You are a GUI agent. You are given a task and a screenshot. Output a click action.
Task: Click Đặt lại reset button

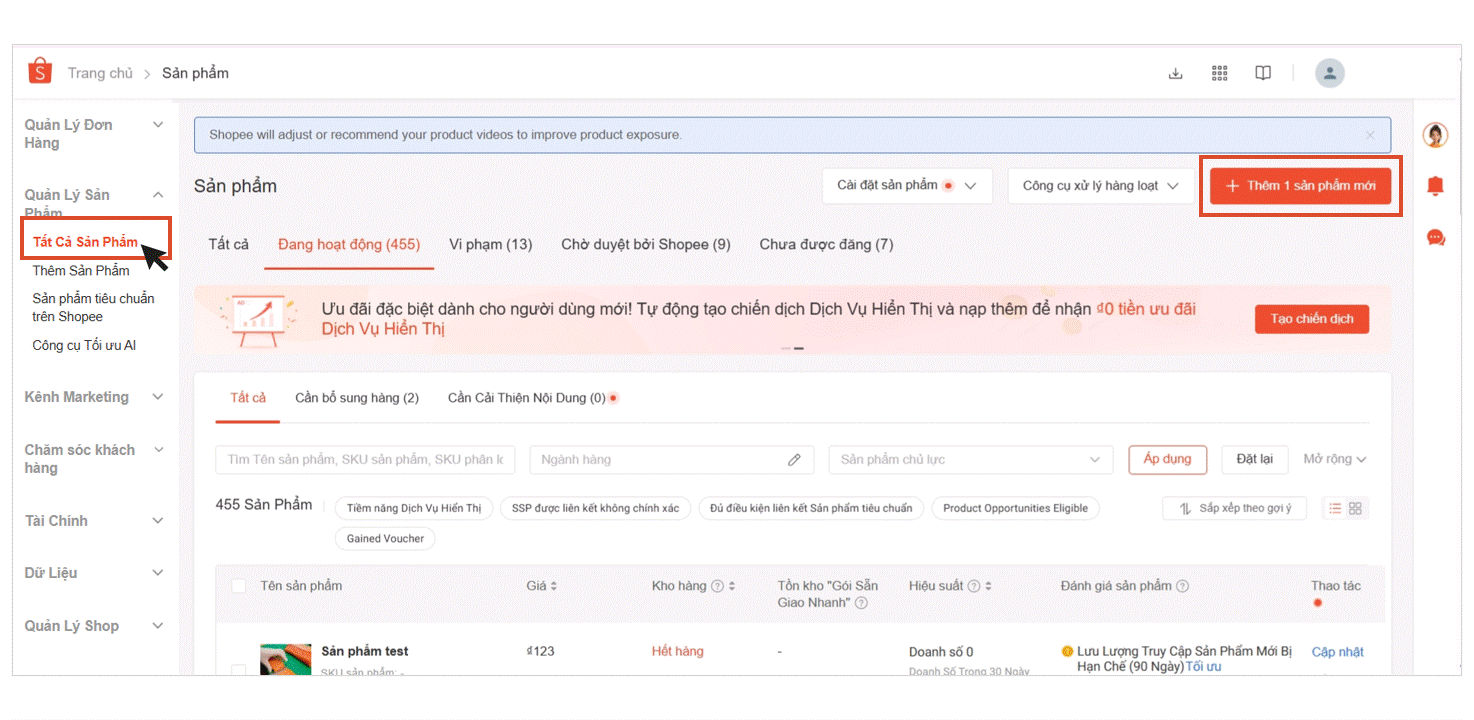(1255, 459)
